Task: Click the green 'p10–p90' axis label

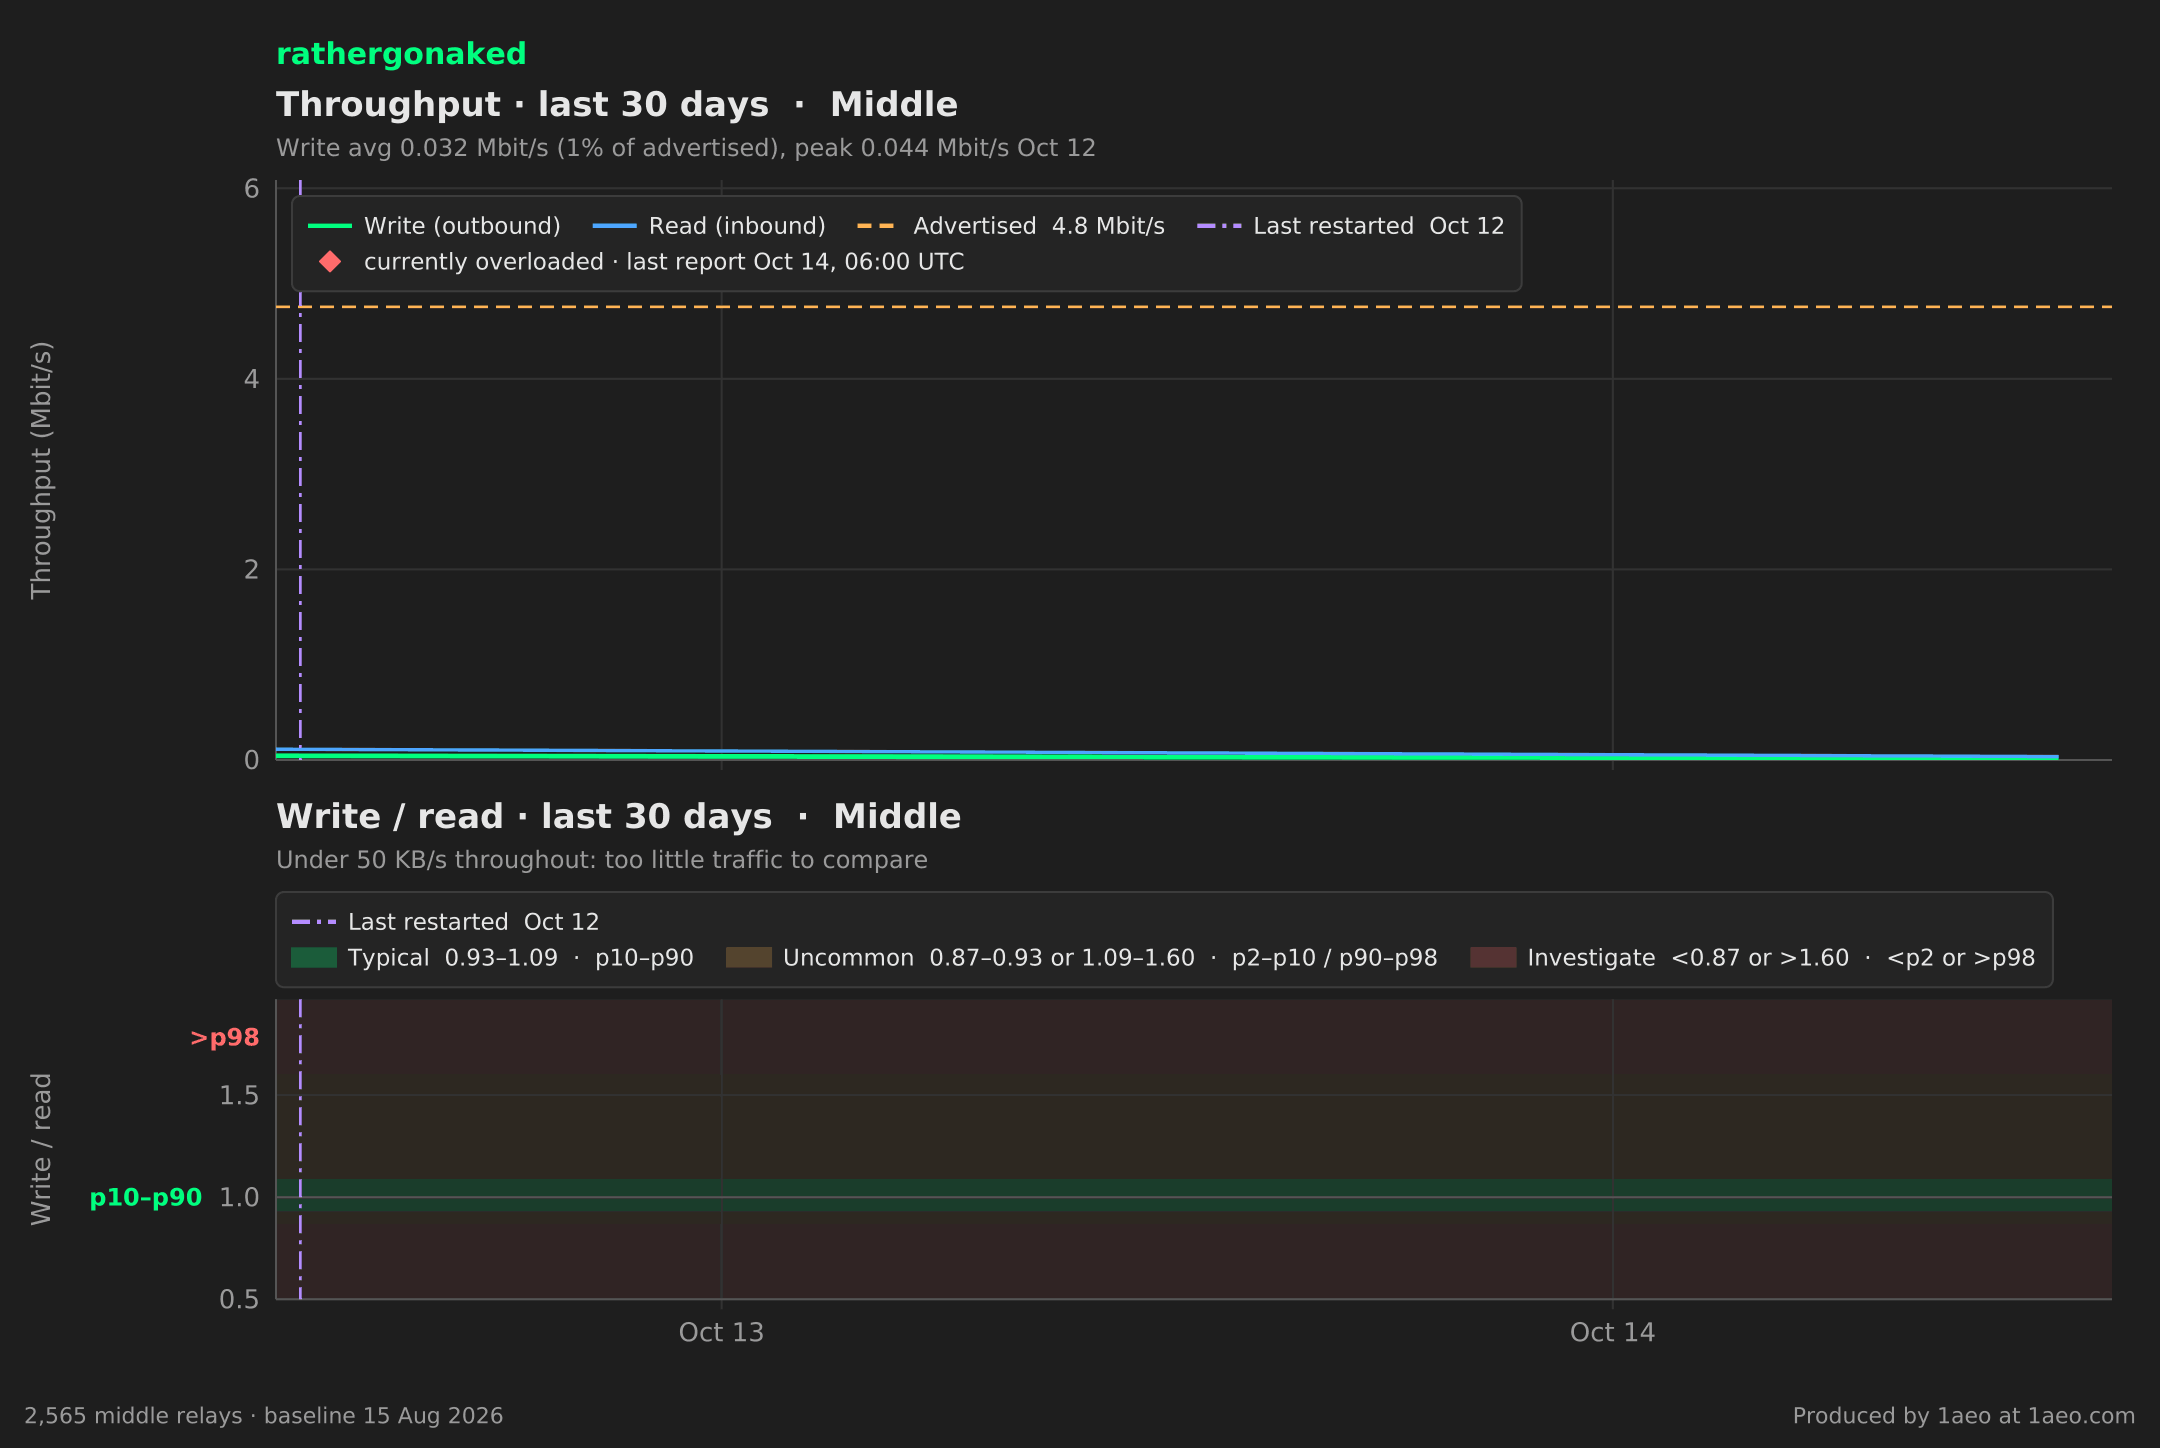Action: click(146, 1198)
